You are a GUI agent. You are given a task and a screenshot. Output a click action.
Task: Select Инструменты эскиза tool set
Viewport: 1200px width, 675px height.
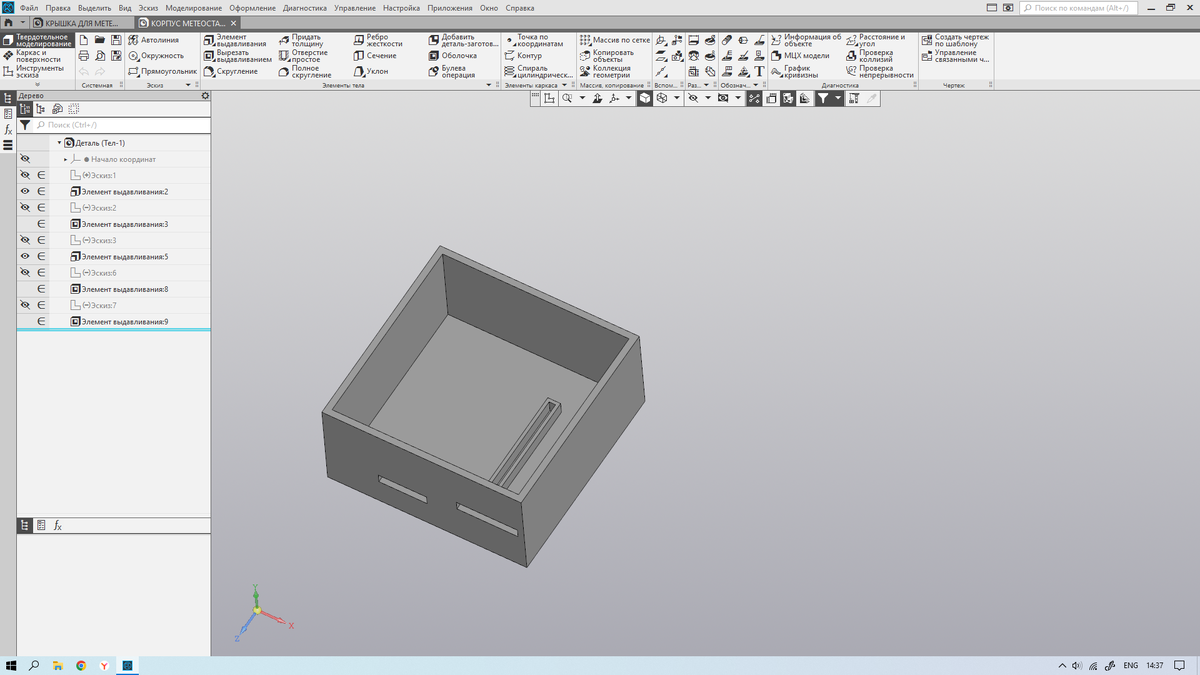(38, 72)
